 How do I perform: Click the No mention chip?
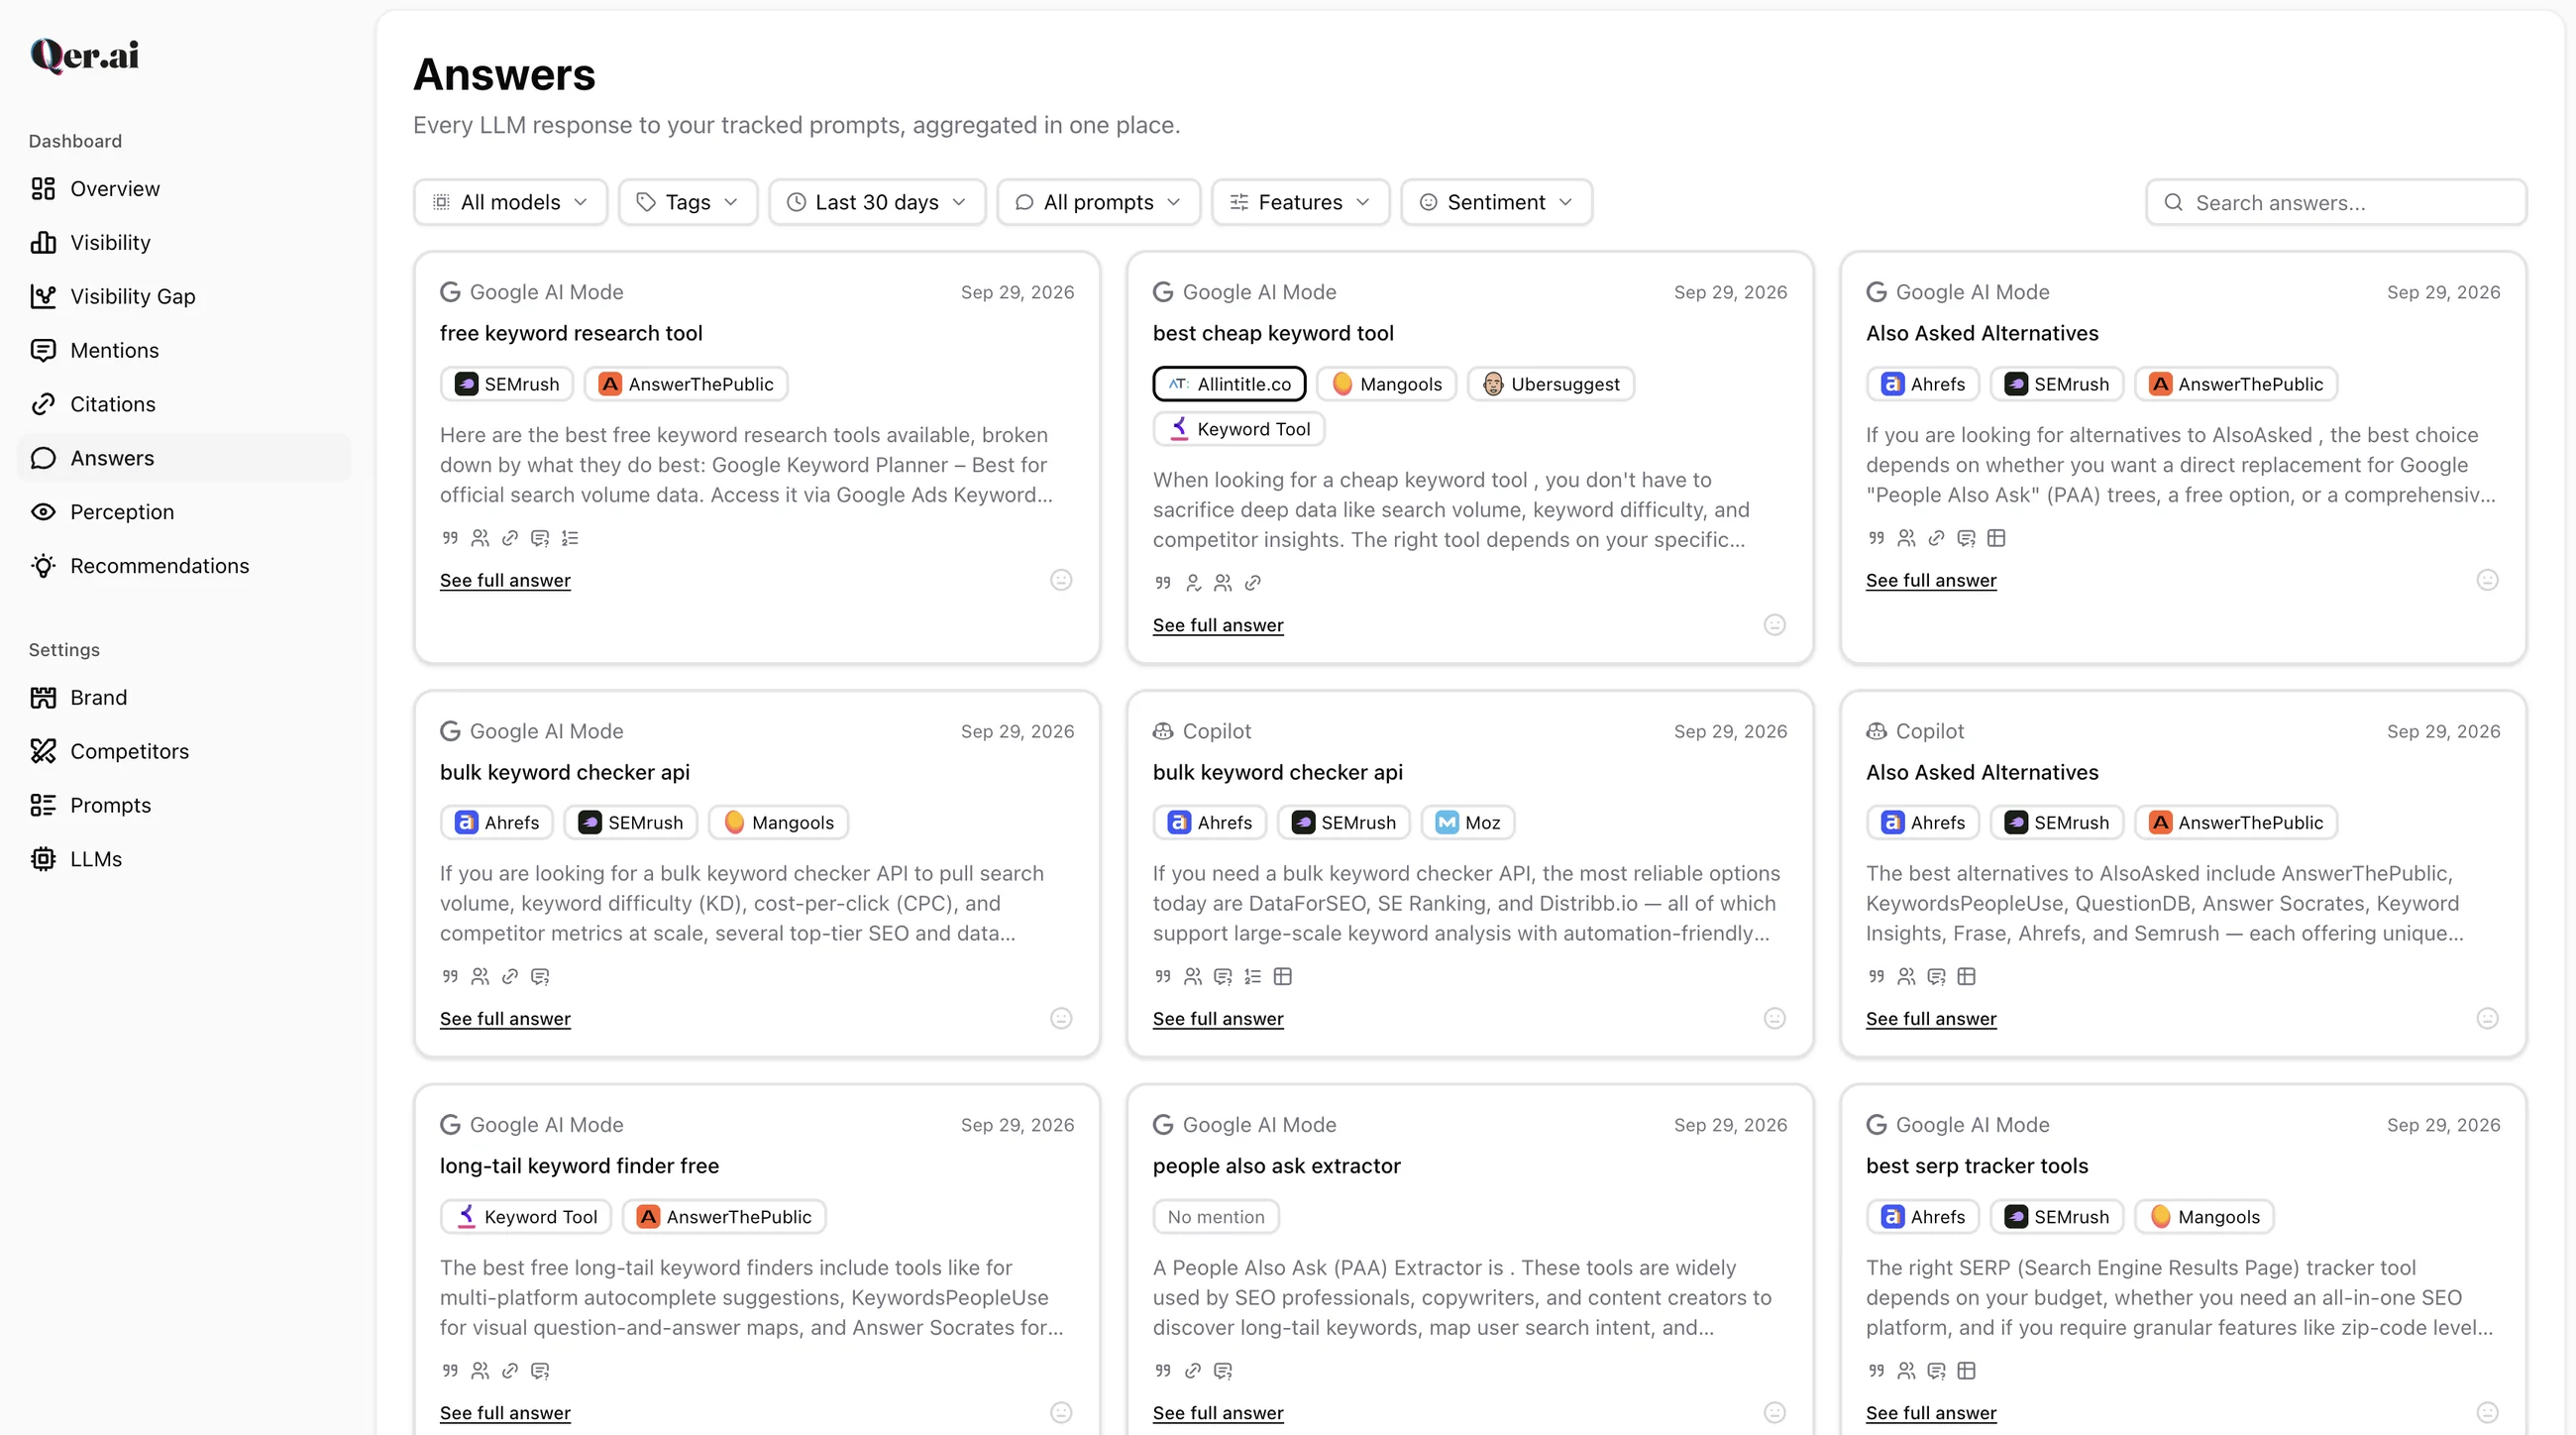[x=1216, y=1217]
